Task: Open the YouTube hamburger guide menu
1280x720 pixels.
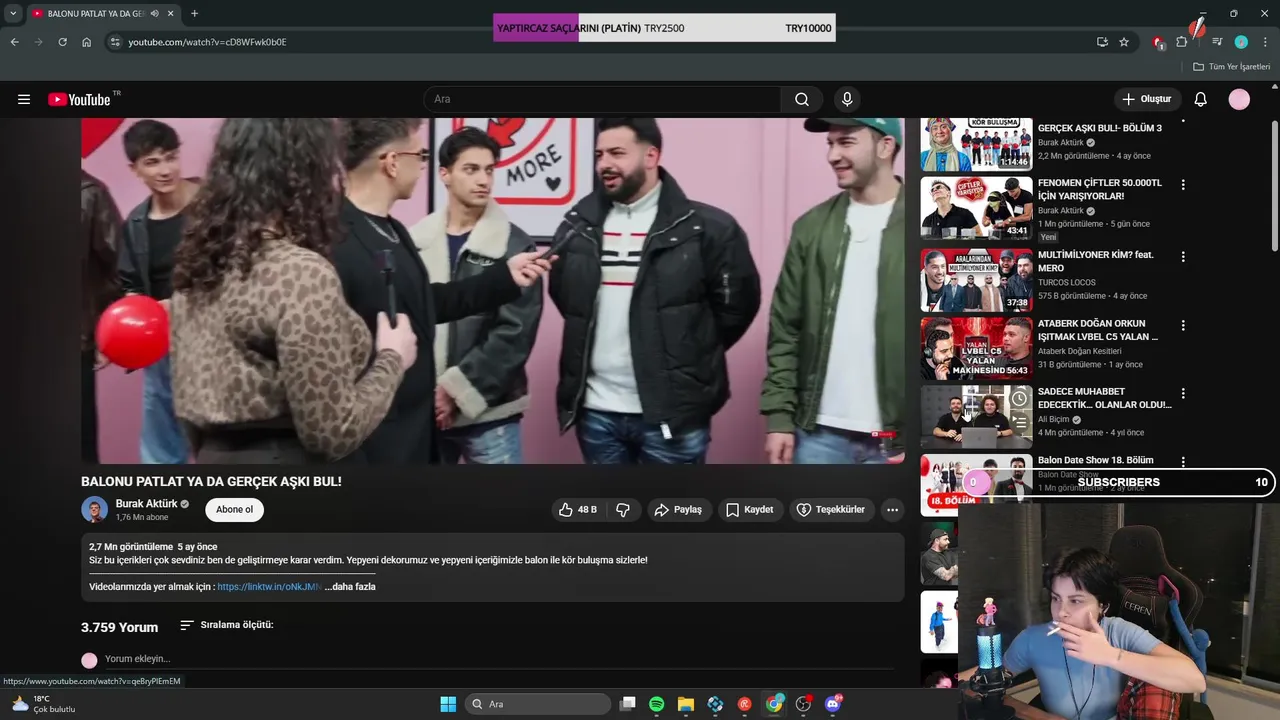Action: pos(24,99)
